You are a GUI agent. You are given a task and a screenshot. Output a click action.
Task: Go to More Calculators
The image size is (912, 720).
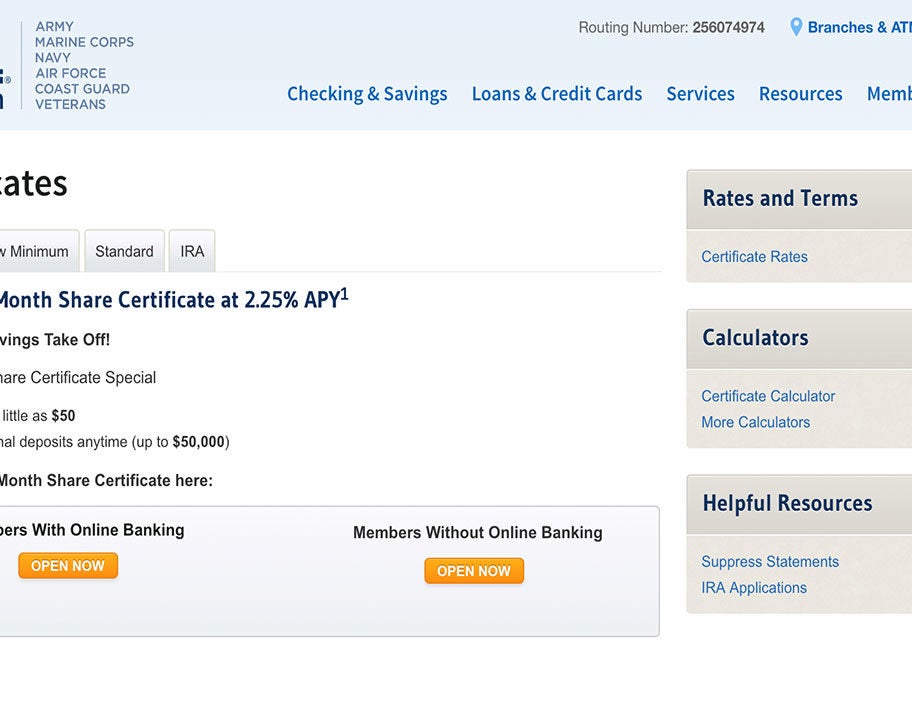pos(755,422)
